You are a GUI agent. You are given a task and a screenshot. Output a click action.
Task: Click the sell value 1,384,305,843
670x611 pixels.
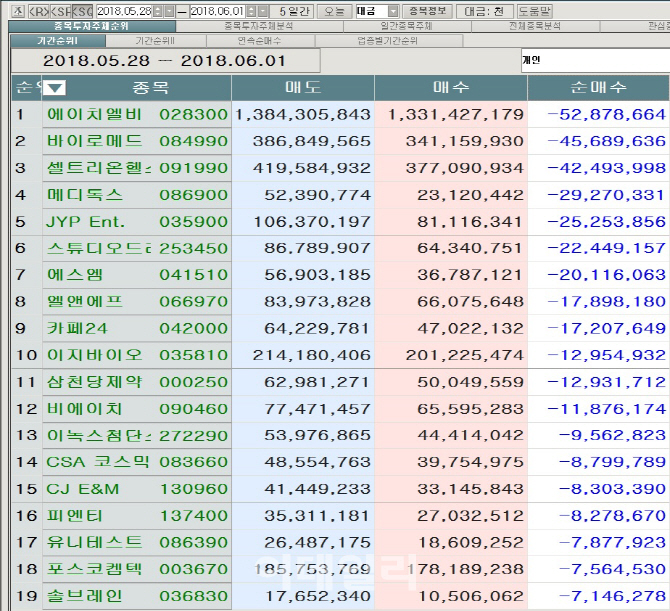[x=303, y=115]
